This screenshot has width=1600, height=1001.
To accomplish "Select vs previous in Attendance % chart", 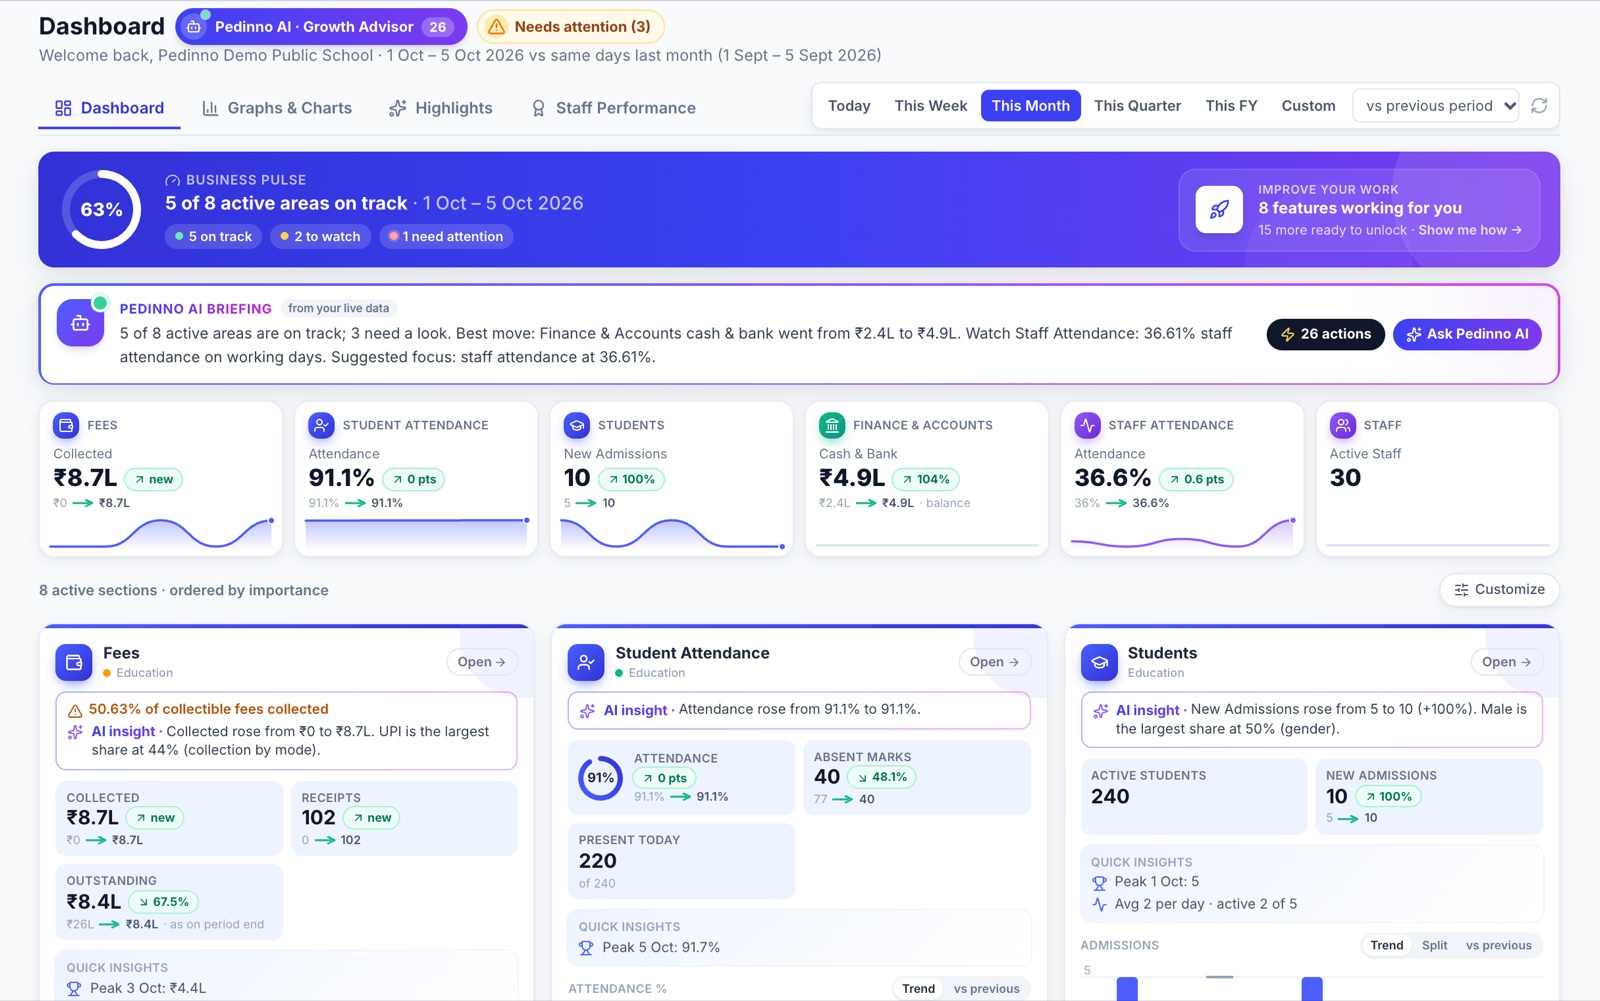I will coord(986,989).
